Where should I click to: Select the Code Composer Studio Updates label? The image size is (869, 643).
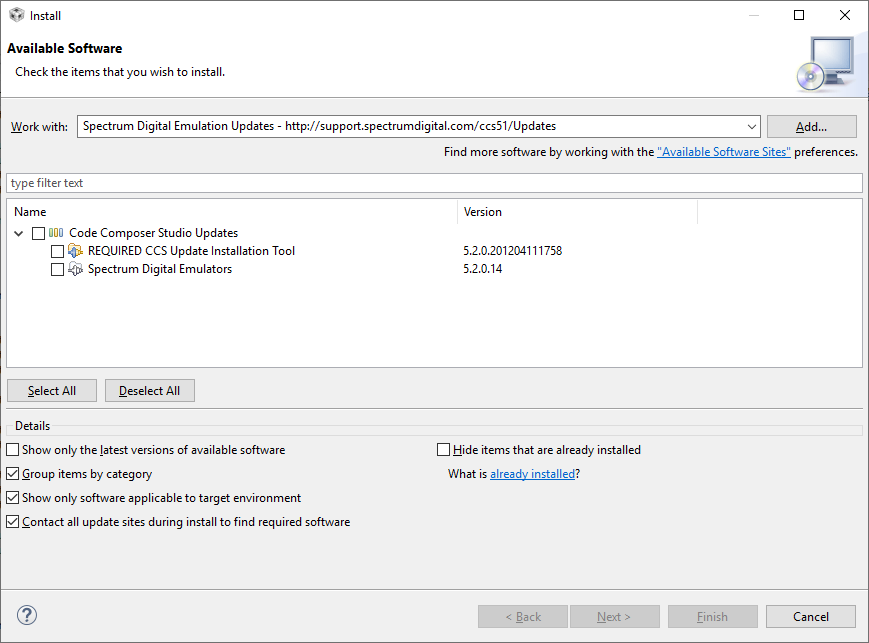point(154,233)
